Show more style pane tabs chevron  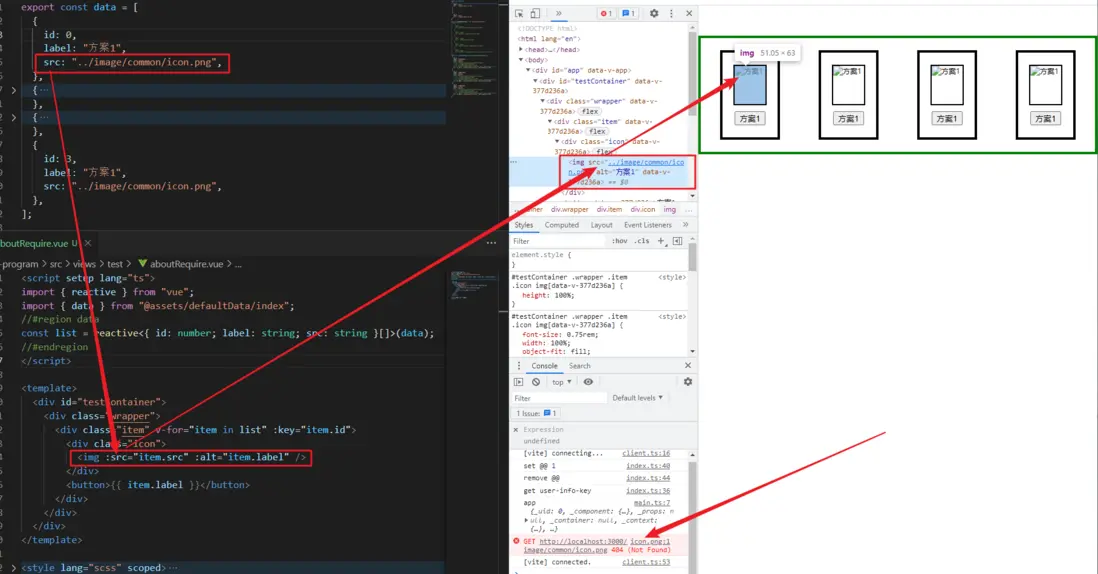click(x=686, y=225)
